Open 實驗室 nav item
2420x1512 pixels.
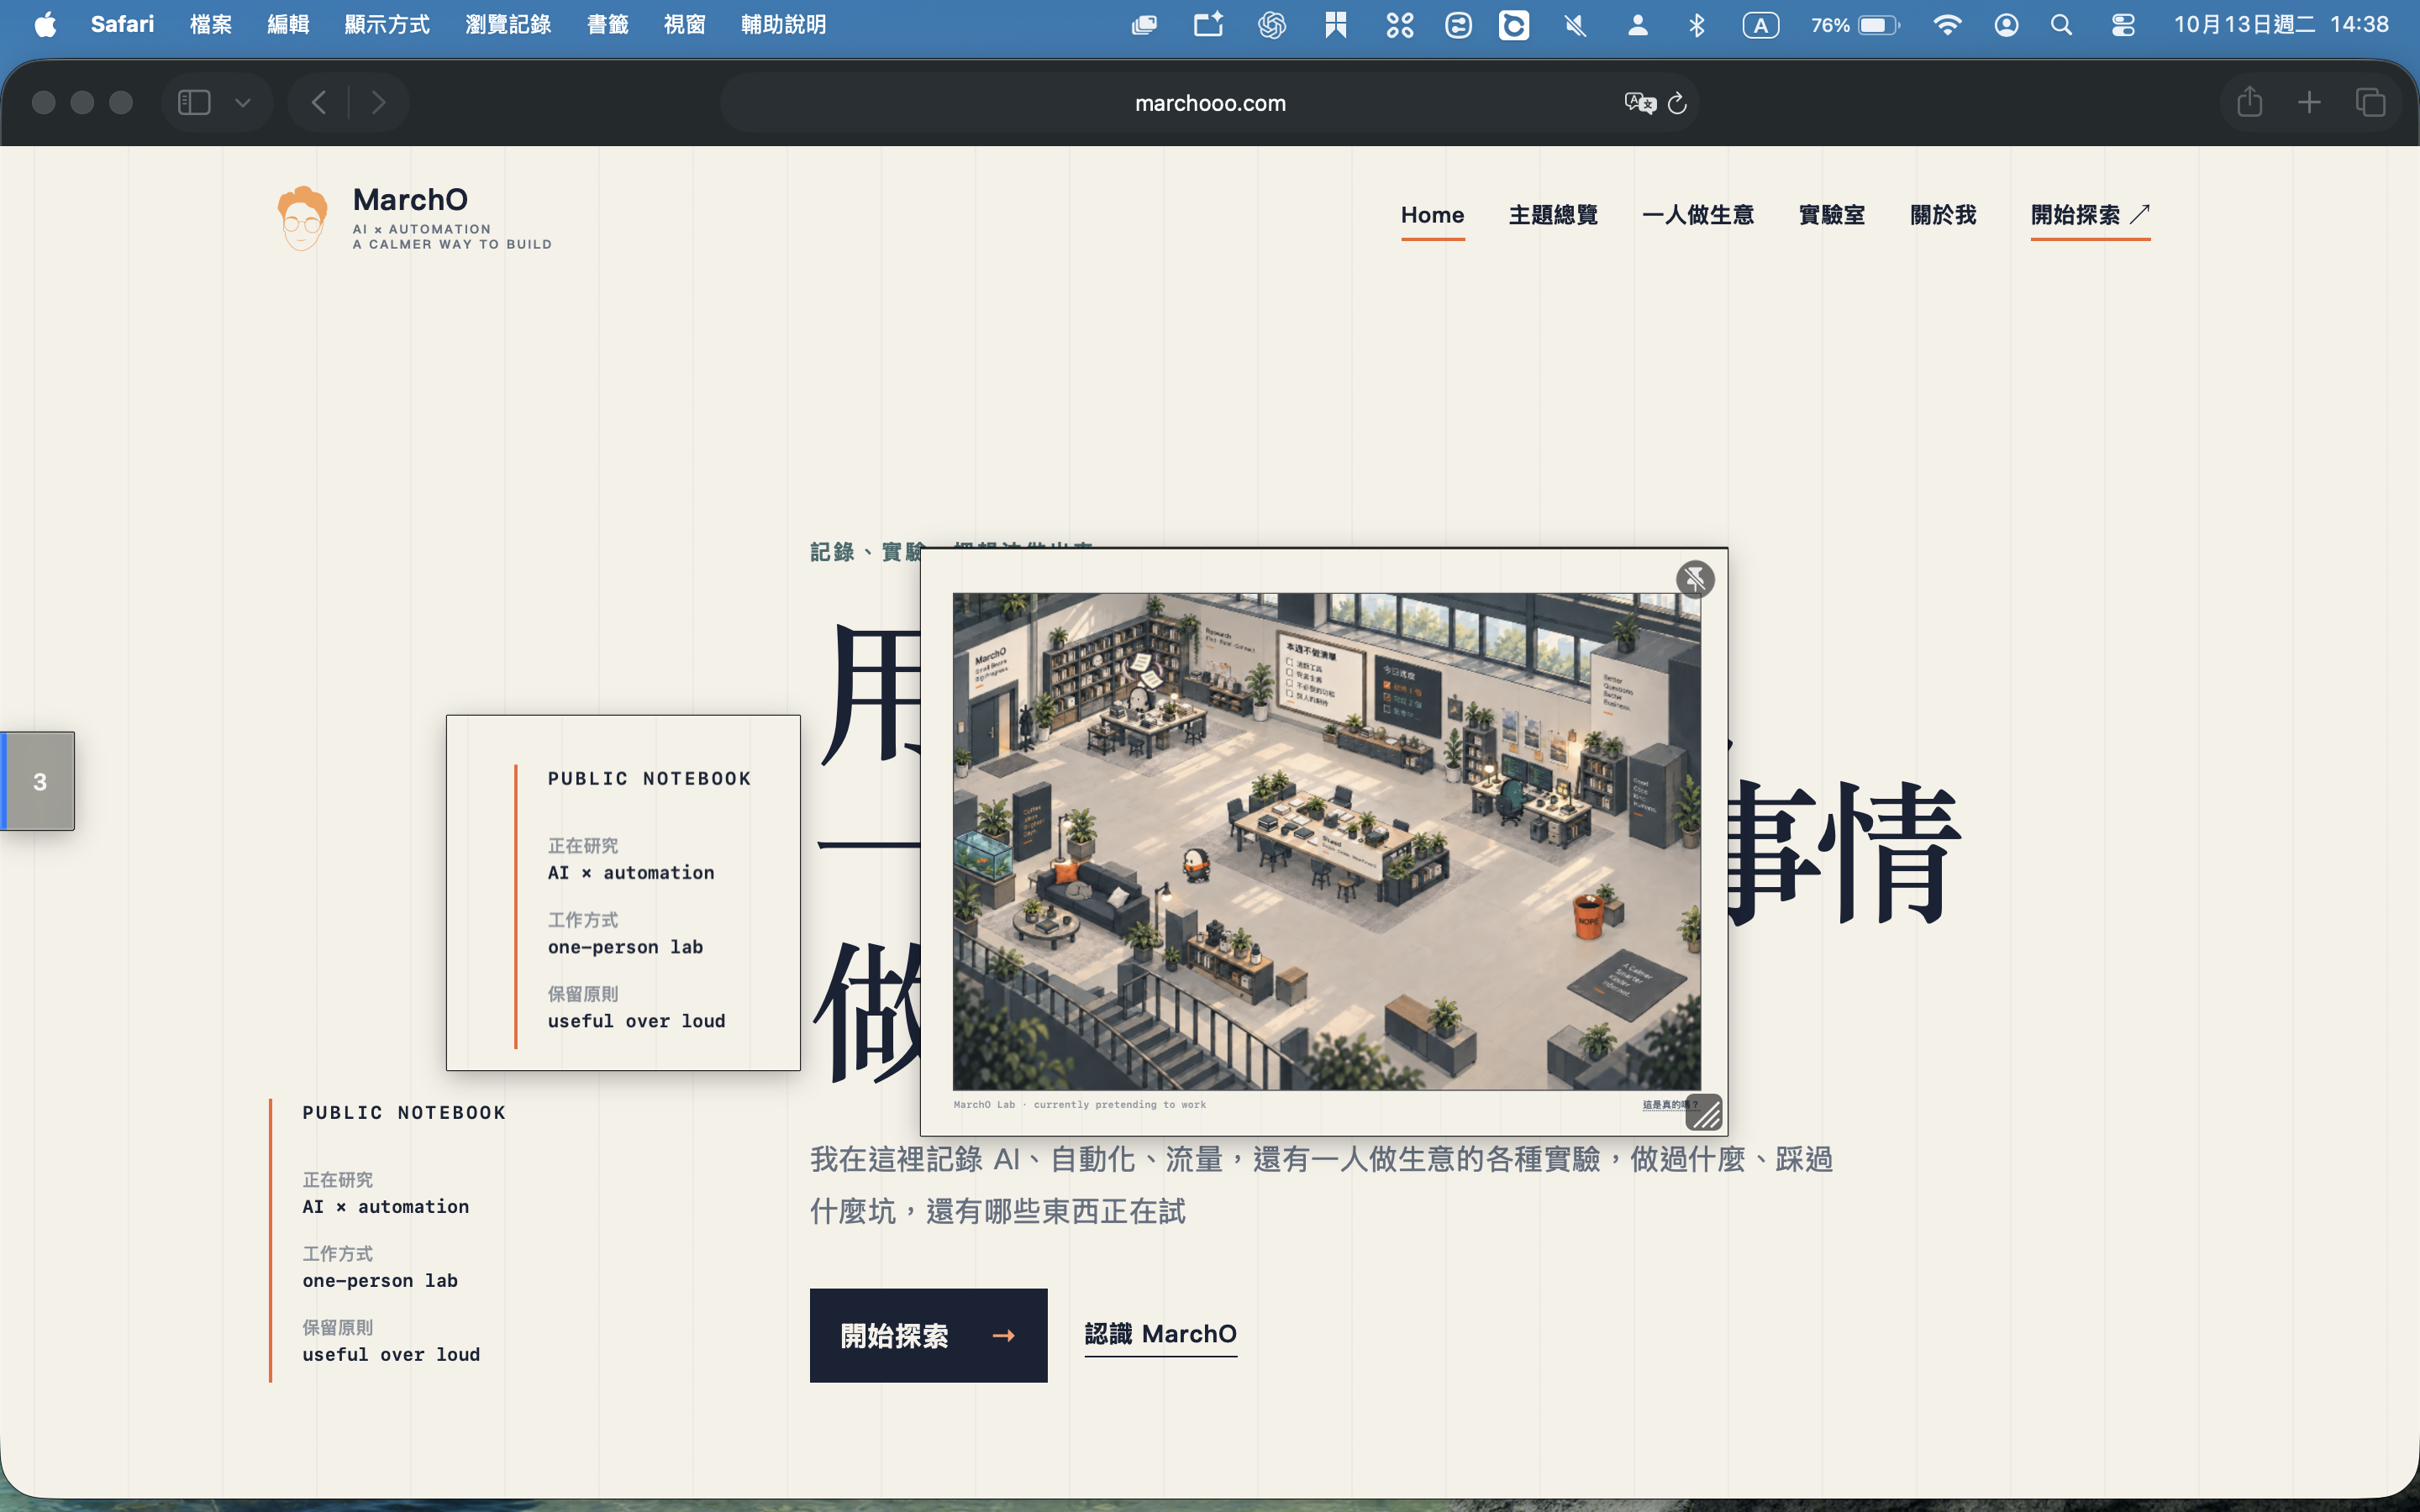1832,215
